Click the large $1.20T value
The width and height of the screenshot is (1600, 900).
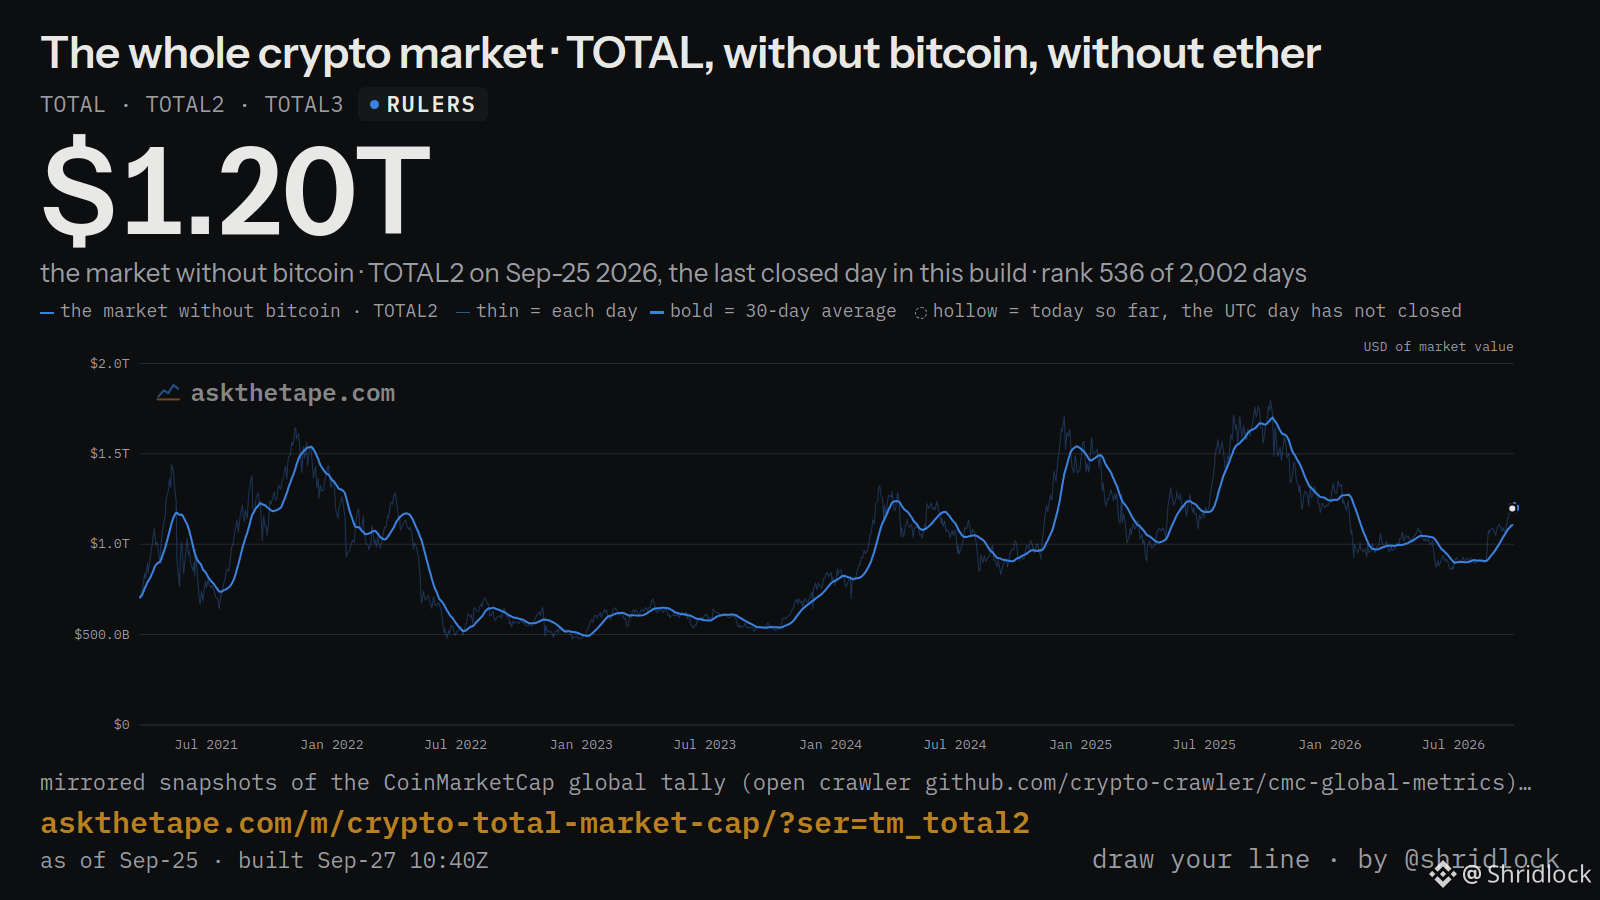[x=236, y=191]
